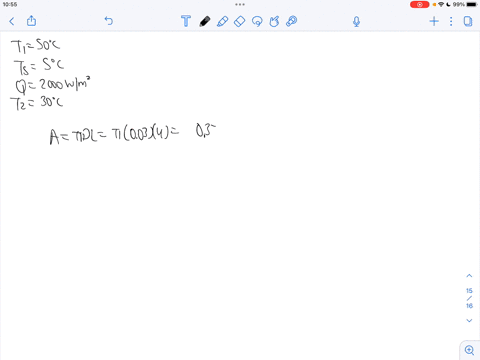Image resolution: width=480 pixels, height=360 pixels.
Task: Open the more options menu
Action: [451, 21]
